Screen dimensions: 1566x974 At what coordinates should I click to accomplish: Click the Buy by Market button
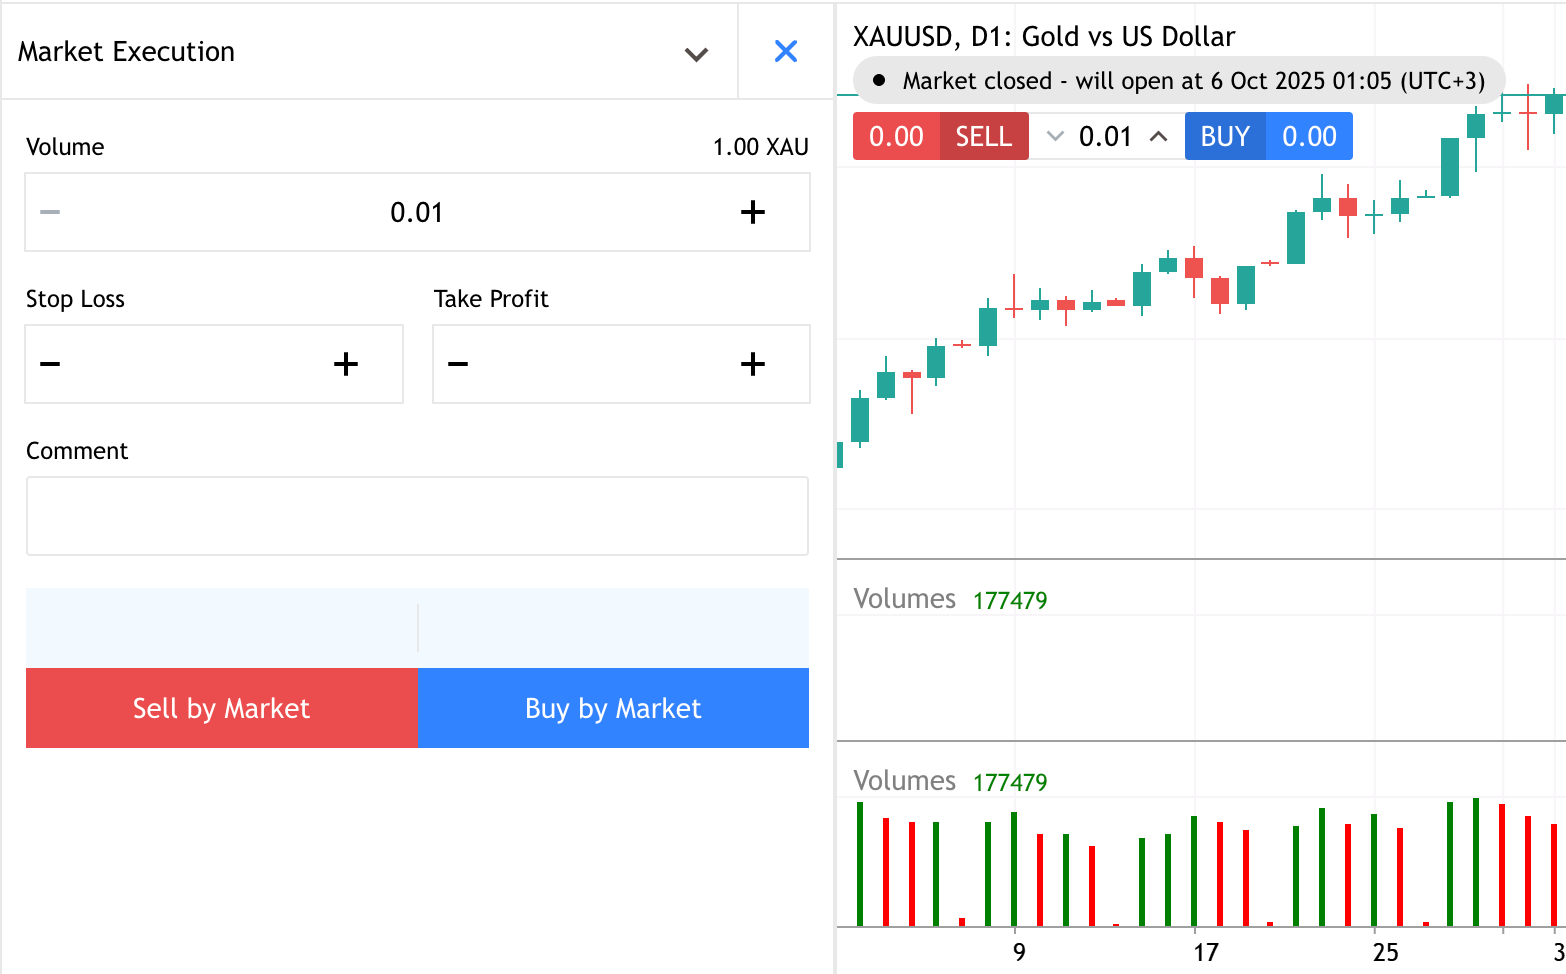point(613,708)
